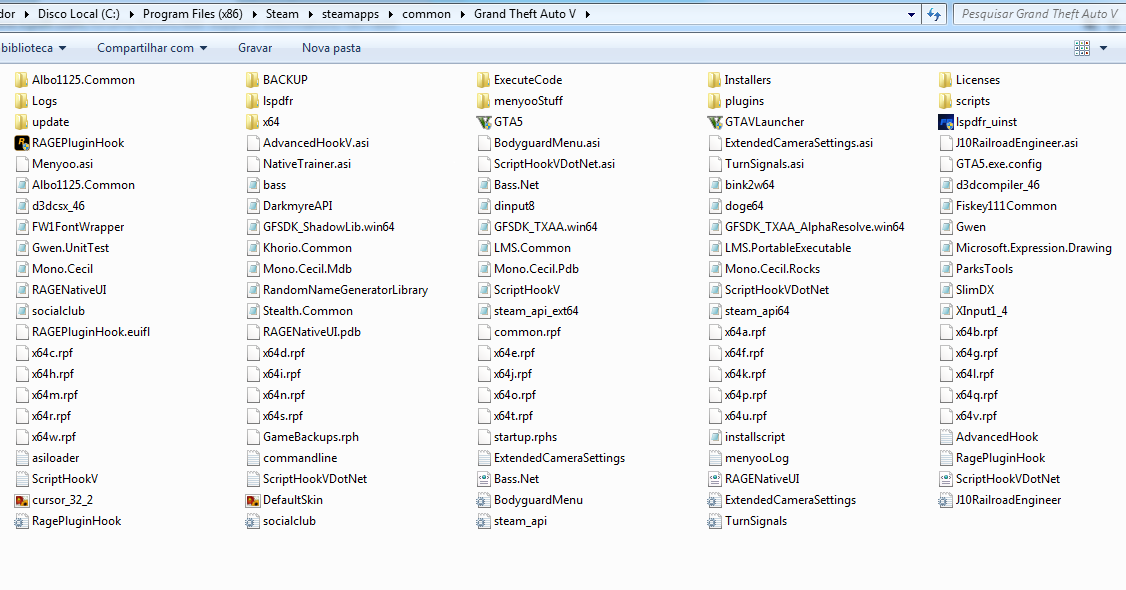Click the Gravar toolbar button
Screen dimensions: 1126x590
tap(255, 48)
